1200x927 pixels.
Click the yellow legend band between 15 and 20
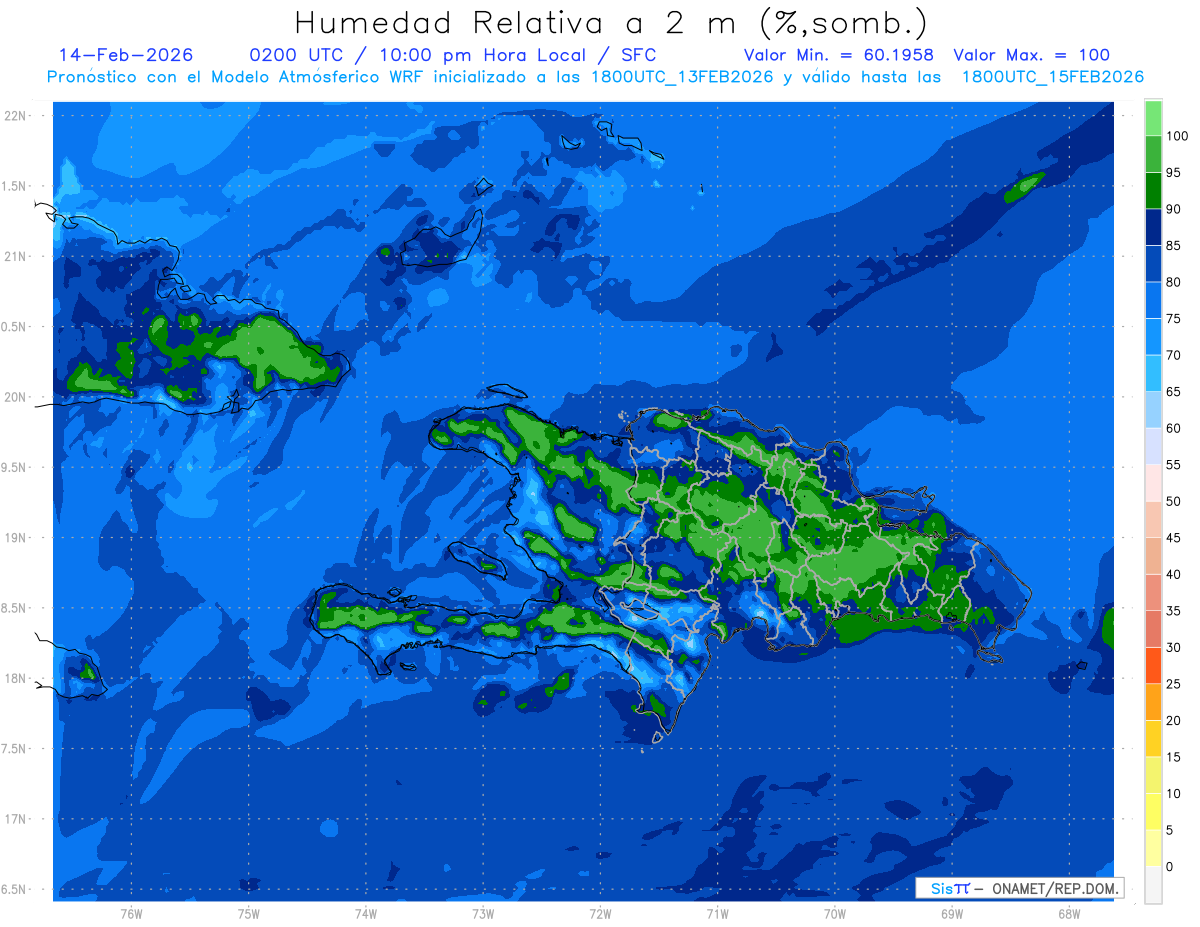1153,738
